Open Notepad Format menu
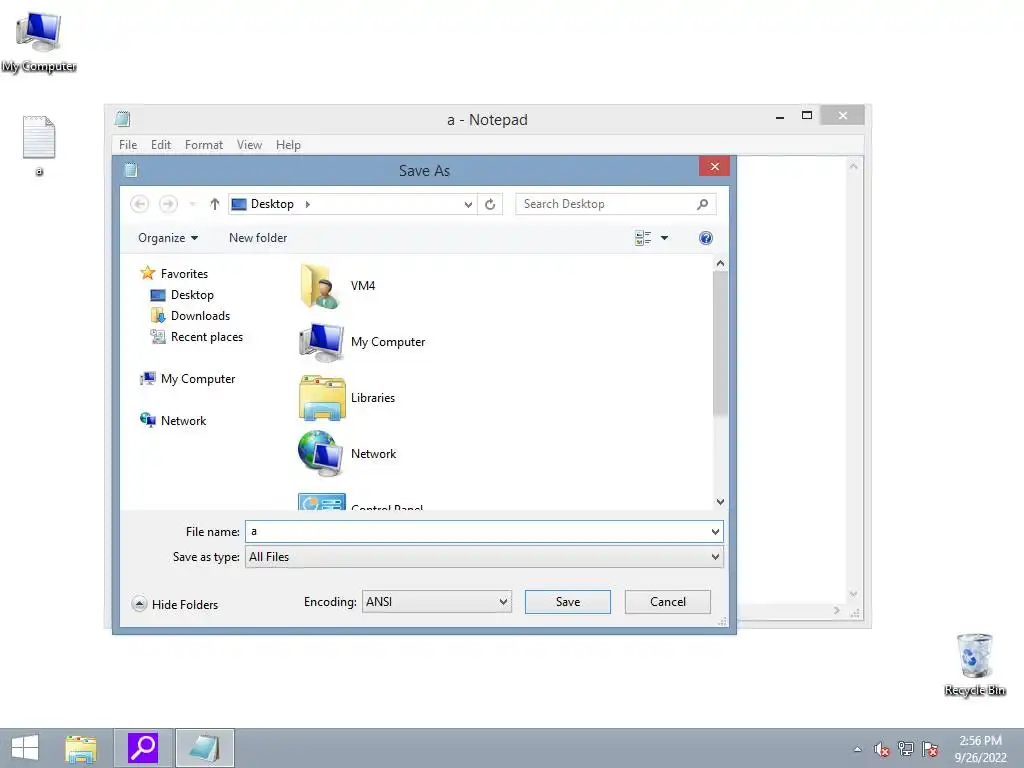This screenshot has height=768, width=1024. point(204,145)
